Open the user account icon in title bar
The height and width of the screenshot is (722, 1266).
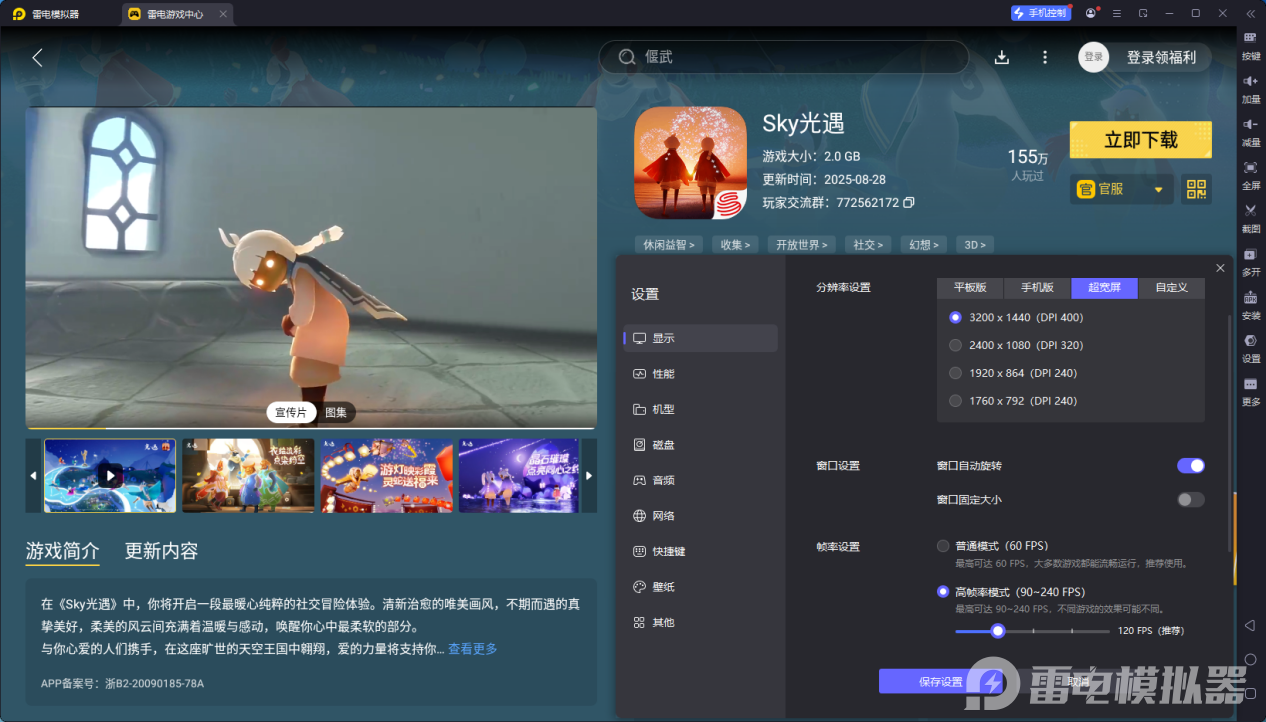[1091, 13]
